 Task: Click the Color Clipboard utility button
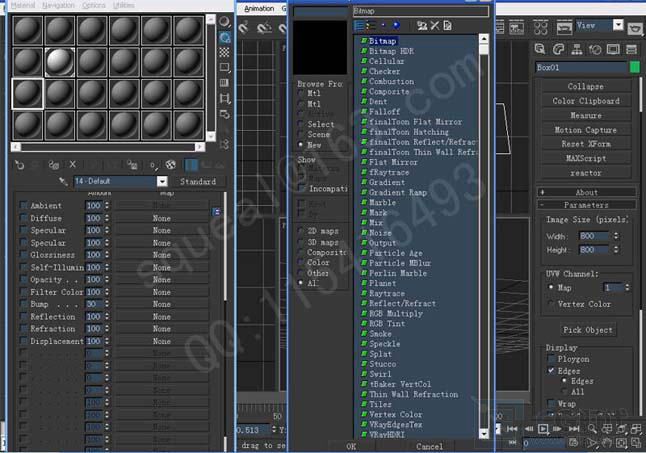(586, 101)
